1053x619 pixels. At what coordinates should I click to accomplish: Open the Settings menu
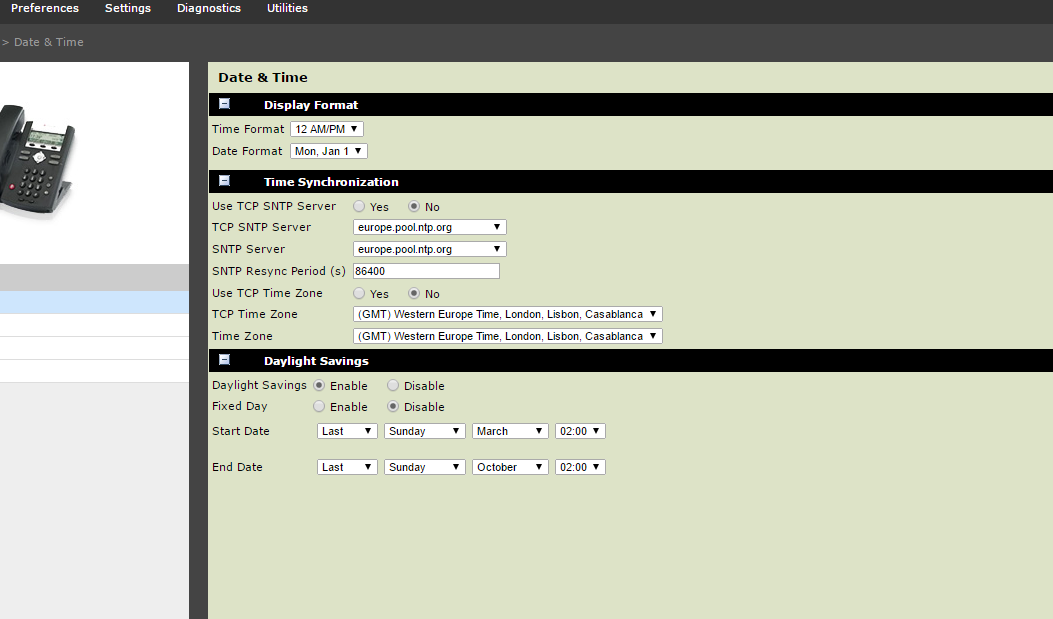[128, 8]
